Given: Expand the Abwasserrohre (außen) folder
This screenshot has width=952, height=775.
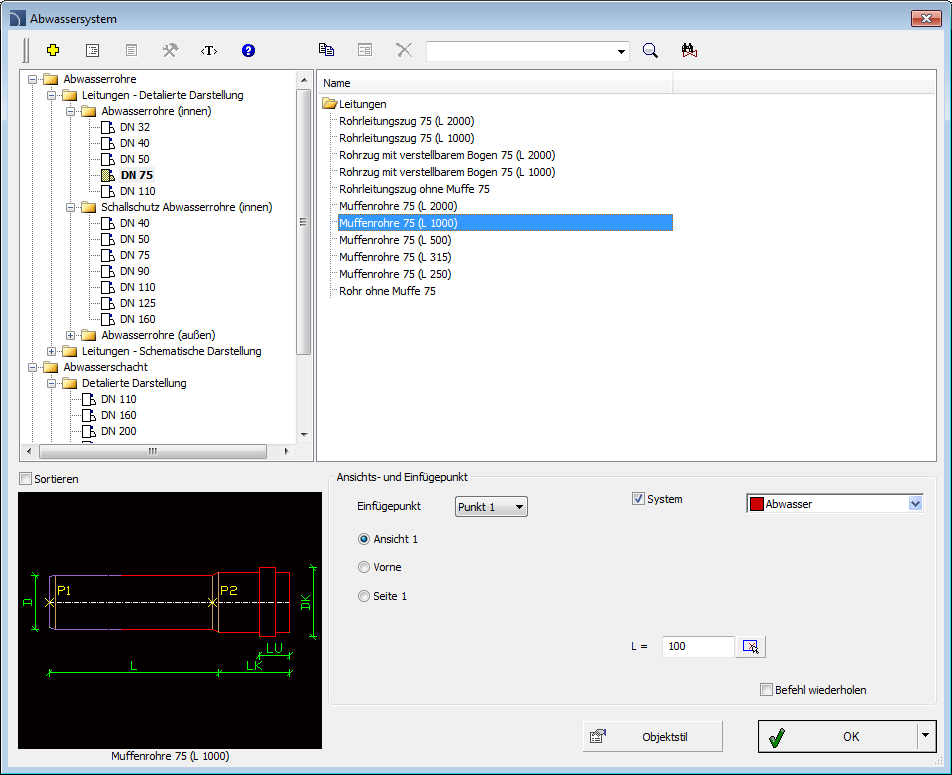Looking at the screenshot, I should (72, 335).
